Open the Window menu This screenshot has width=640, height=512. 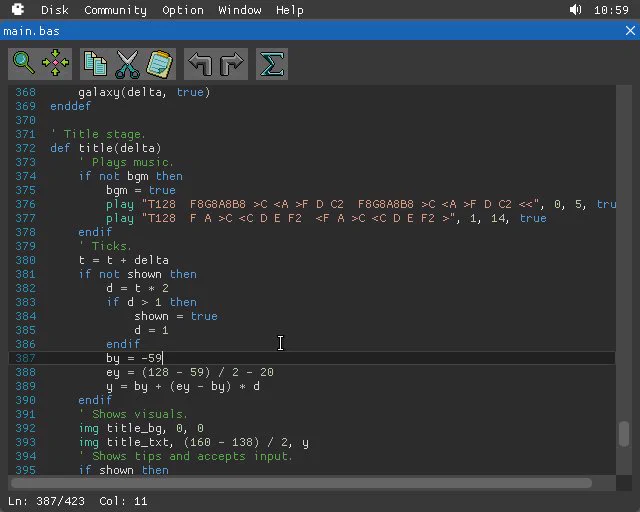240,10
